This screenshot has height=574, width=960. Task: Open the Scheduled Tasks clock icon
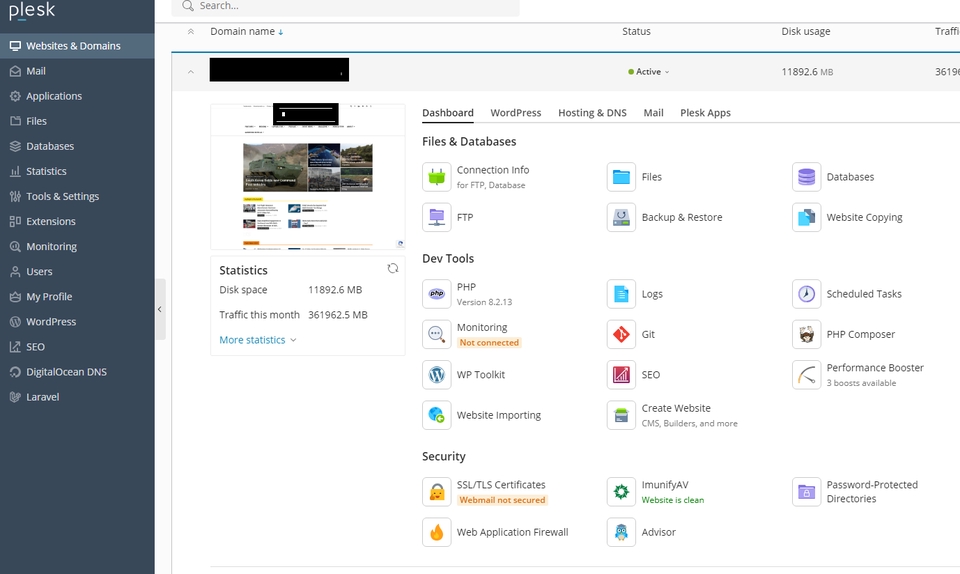coord(806,294)
